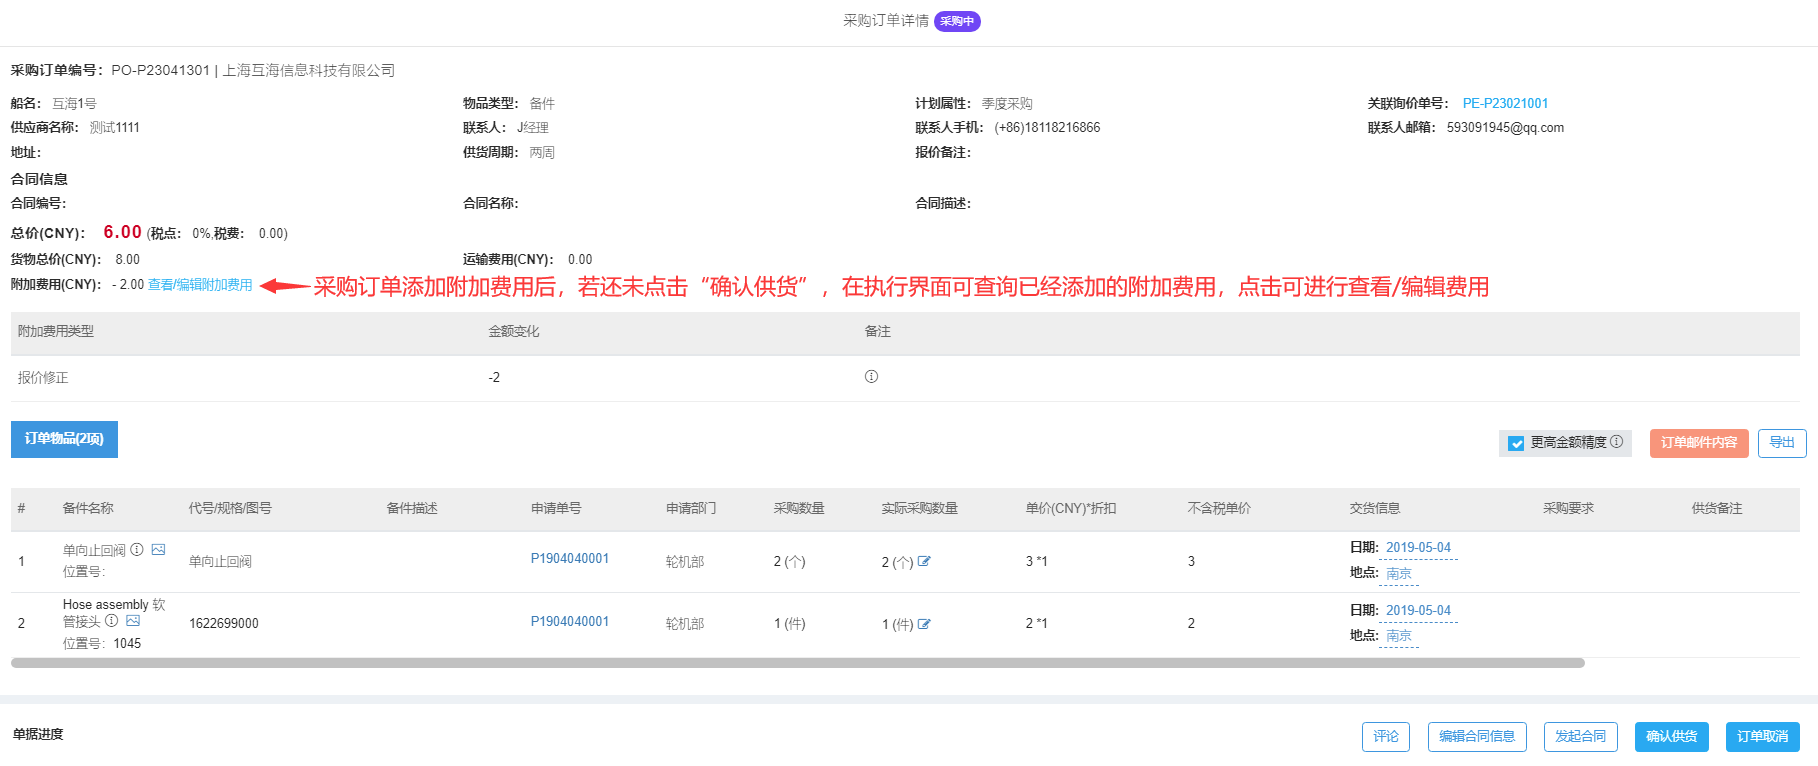Click 订单取消 button

coord(1763,737)
